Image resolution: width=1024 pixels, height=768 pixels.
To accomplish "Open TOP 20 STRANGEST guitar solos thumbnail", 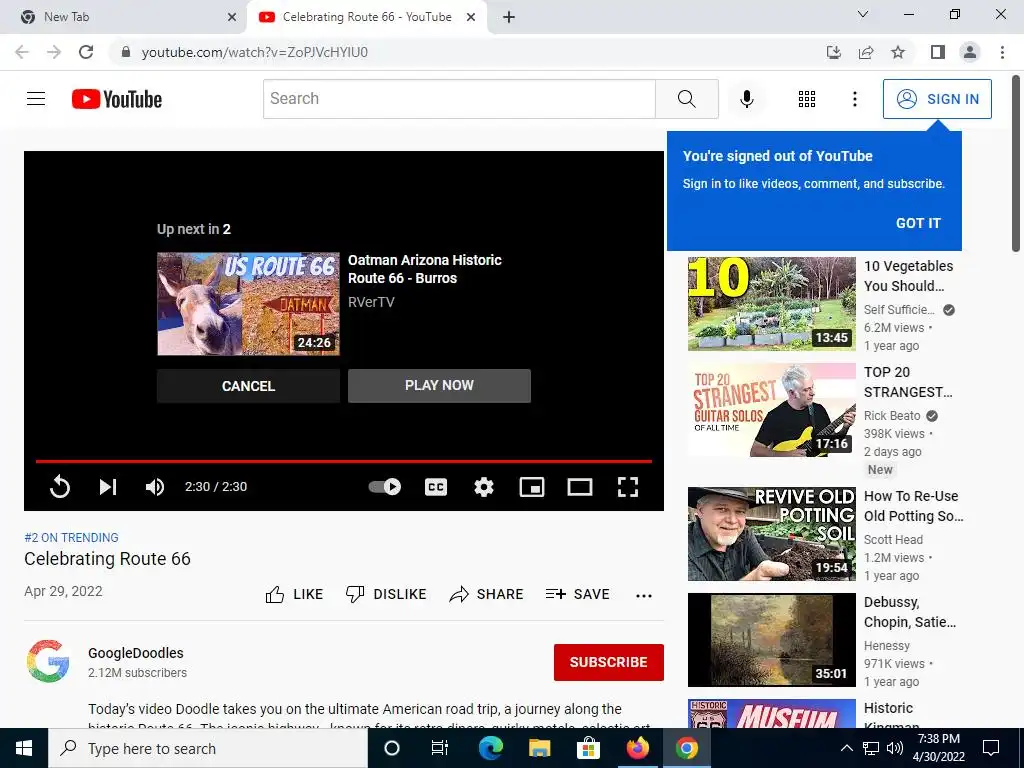I will point(771,410).
